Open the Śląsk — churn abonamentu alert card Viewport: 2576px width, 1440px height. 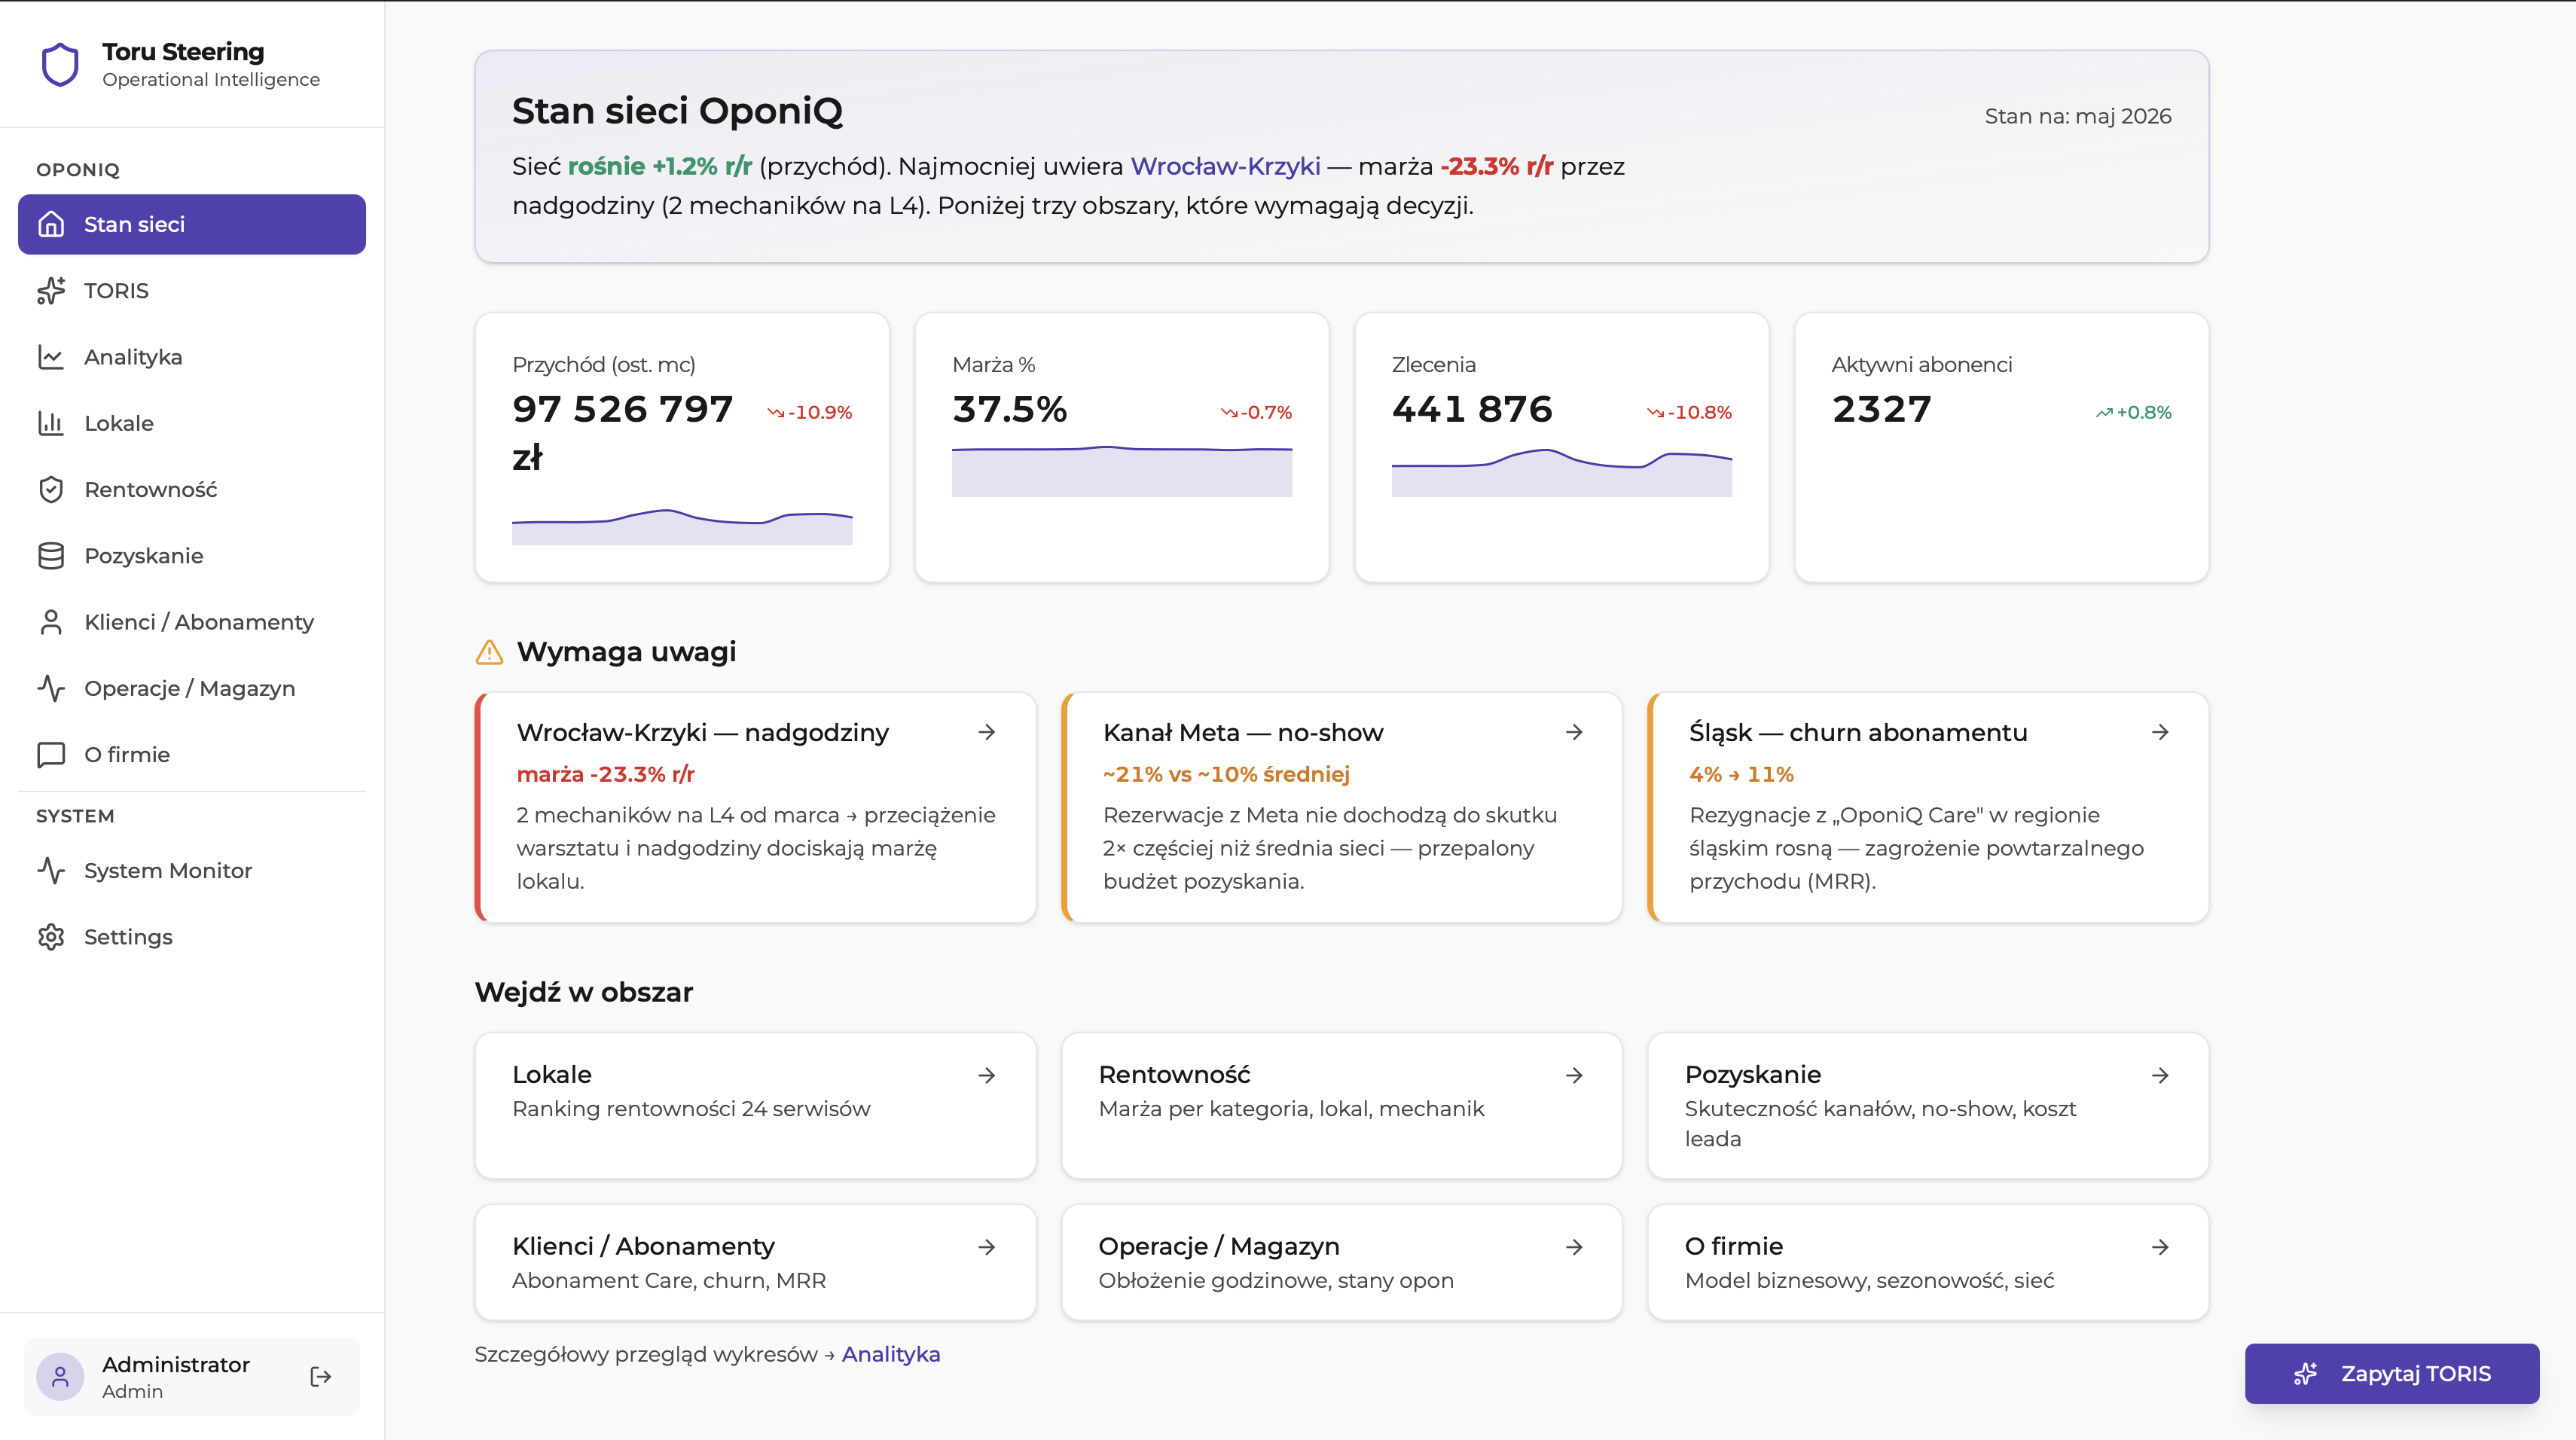(1927, 807)
